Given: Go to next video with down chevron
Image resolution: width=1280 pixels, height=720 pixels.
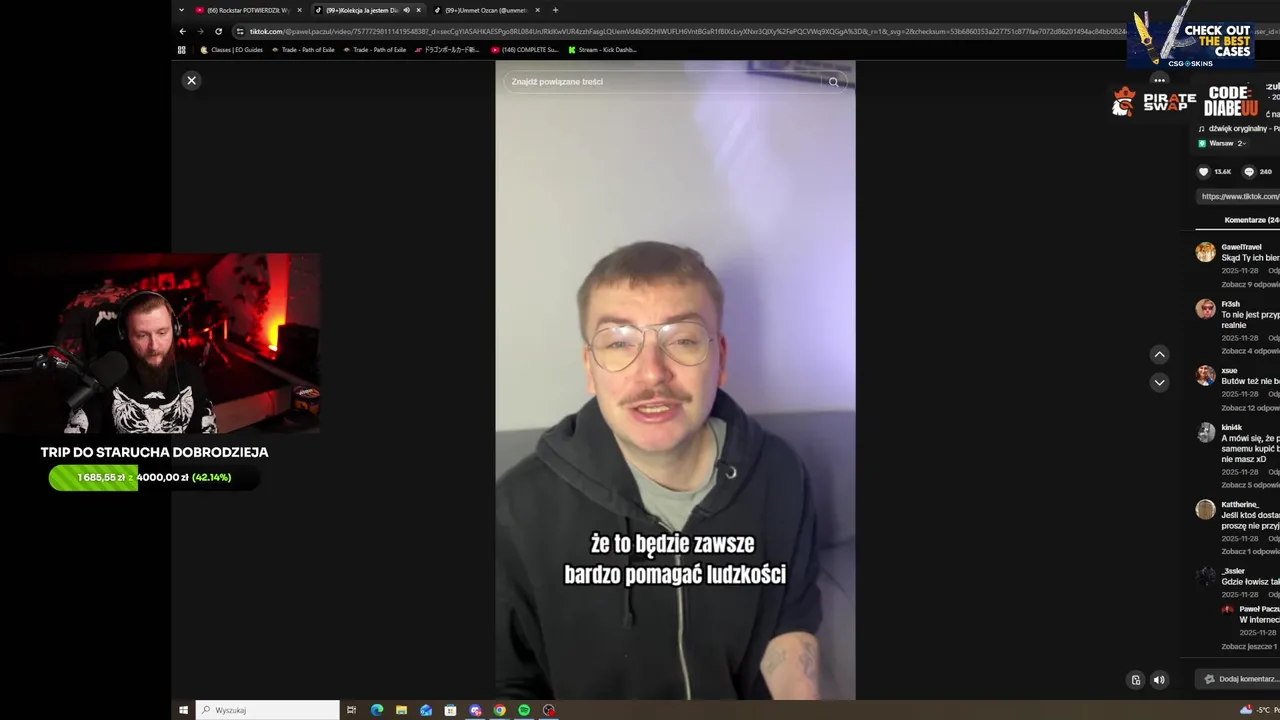Looking at the screenshot, I should point(1159,382).
